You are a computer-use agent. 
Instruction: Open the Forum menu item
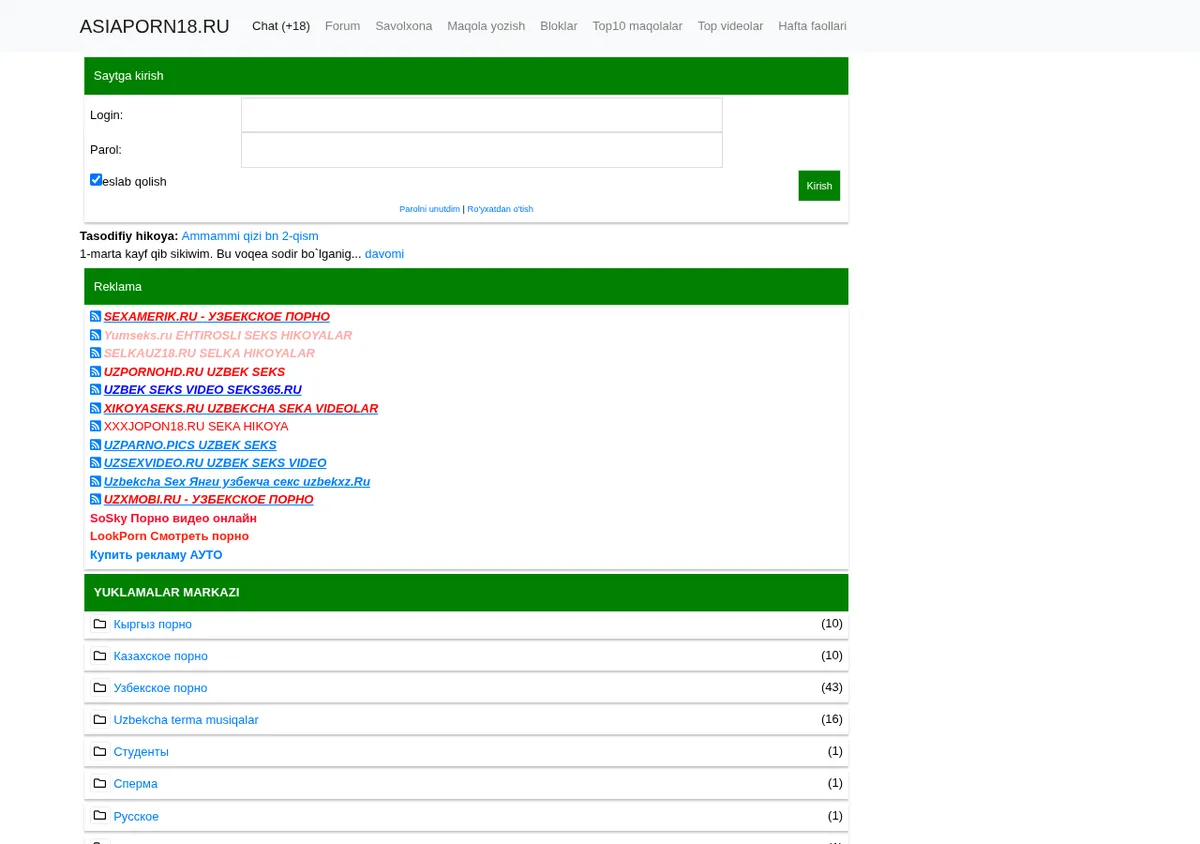pyautogui.click(x=342, y=26)
